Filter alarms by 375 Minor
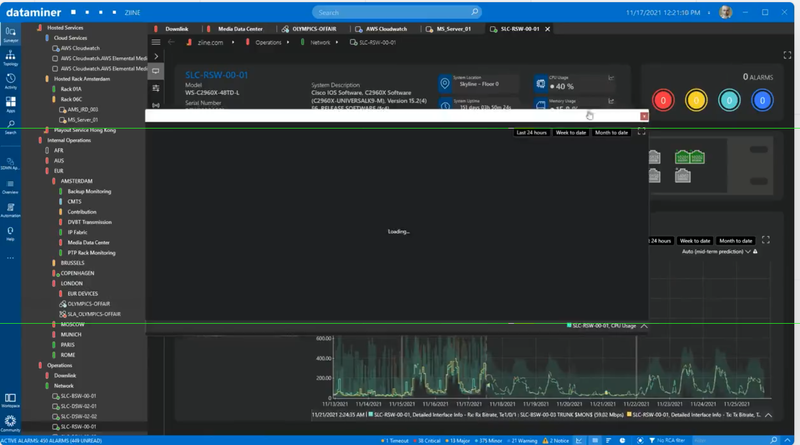 coord(489,440)
